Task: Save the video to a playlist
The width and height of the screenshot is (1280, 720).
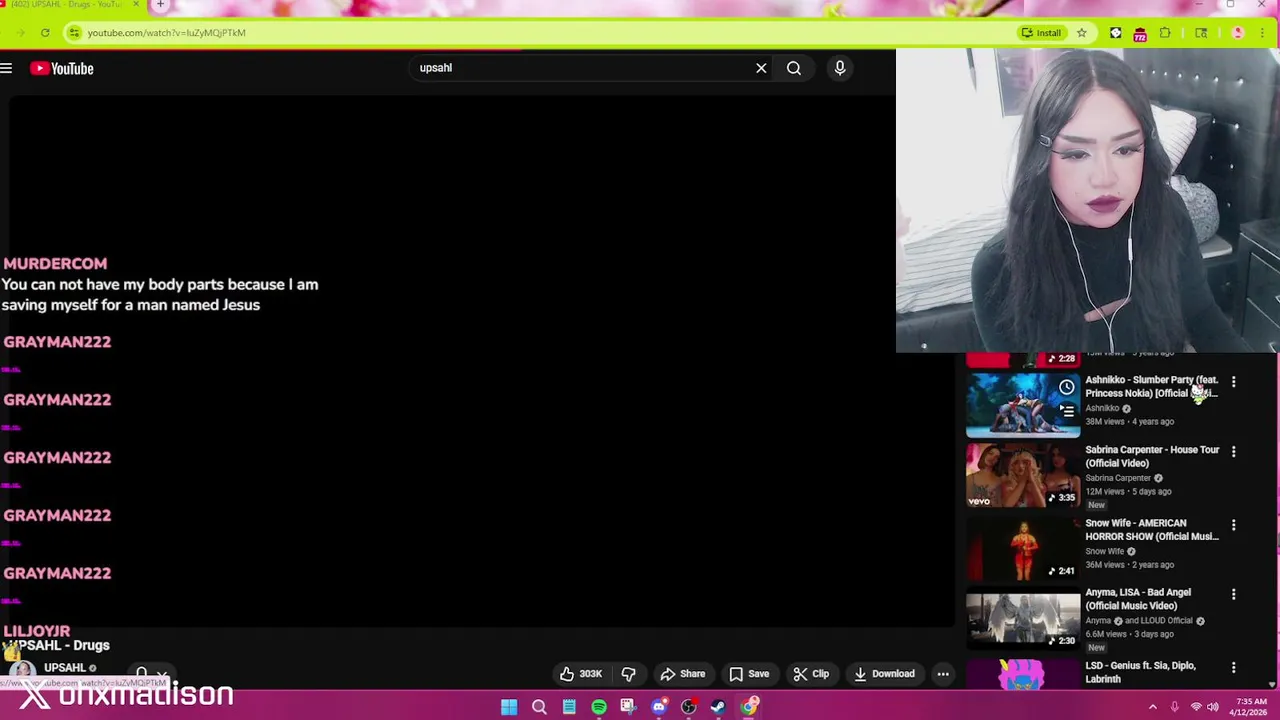Action: tap(749, 674)
